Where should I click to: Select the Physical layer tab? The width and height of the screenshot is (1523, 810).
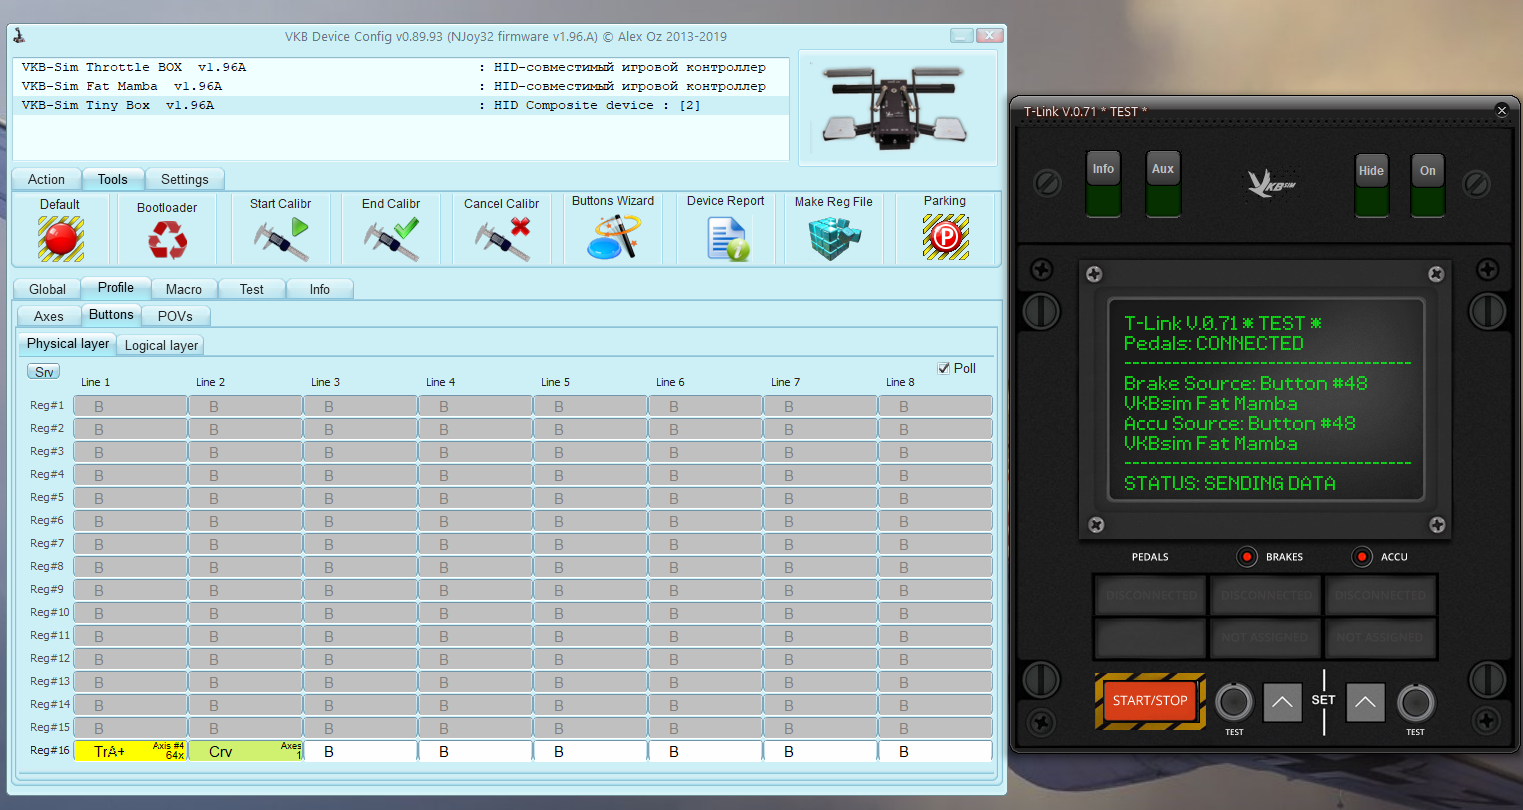tap(68, 344)
